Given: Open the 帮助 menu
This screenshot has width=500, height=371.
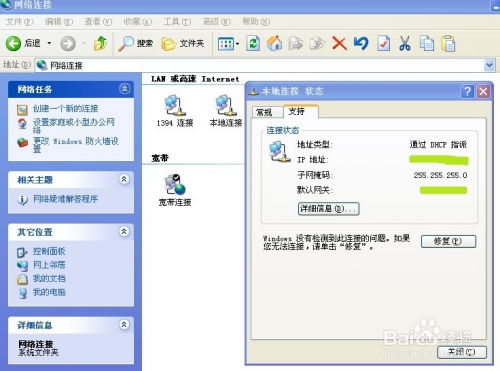Looking at the screenshot, I should tap(256, 22).
